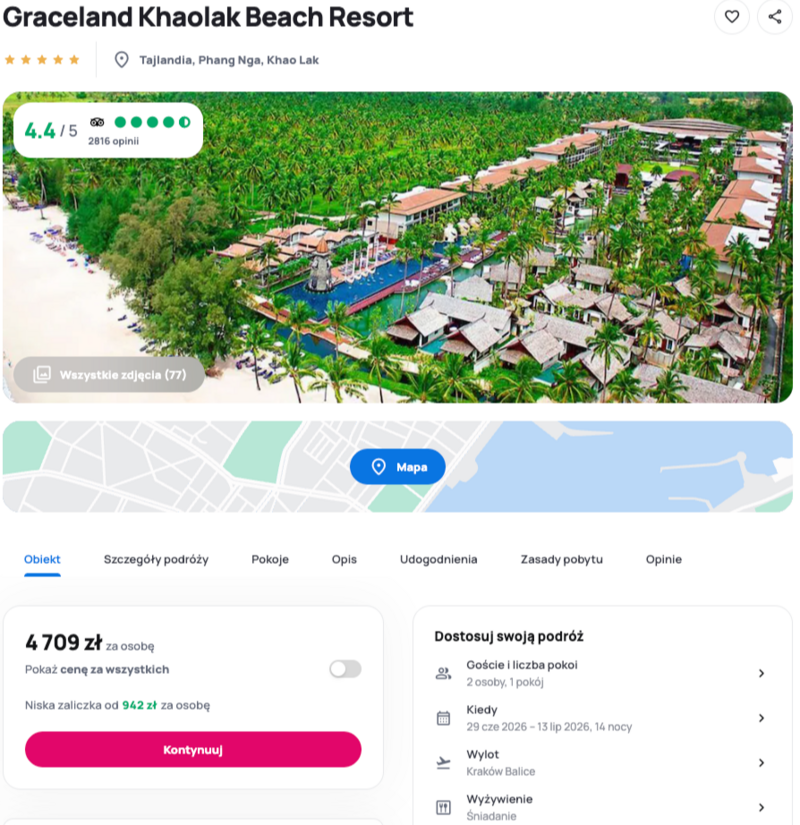Open the resort aerial photo
Image resolution: width=800 pixels, height=825 pixels.
tap(397, 247)
